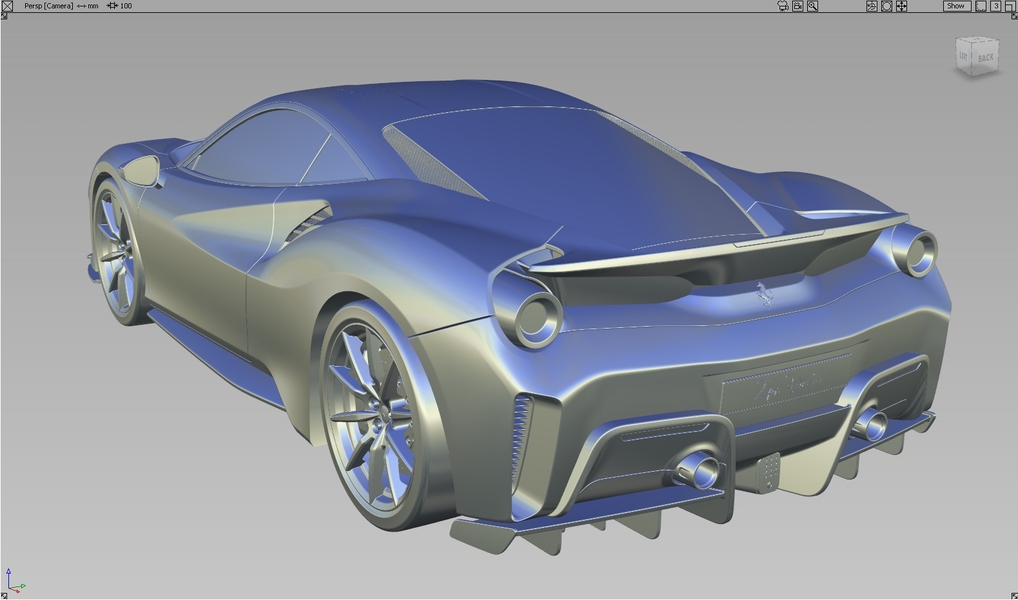1018x600 pixels.
Task: Click the LEFT face of the ViewCube
Action: pyautogui.click(x=964, y=56)
